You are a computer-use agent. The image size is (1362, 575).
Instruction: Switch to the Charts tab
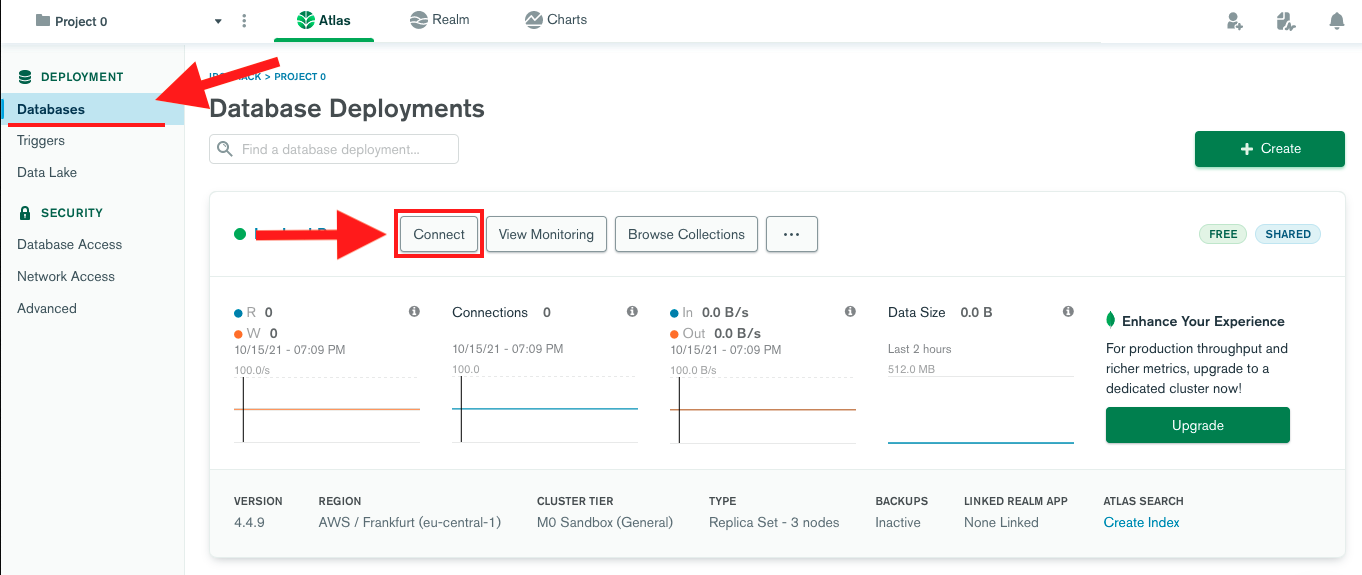coord(556,20)
